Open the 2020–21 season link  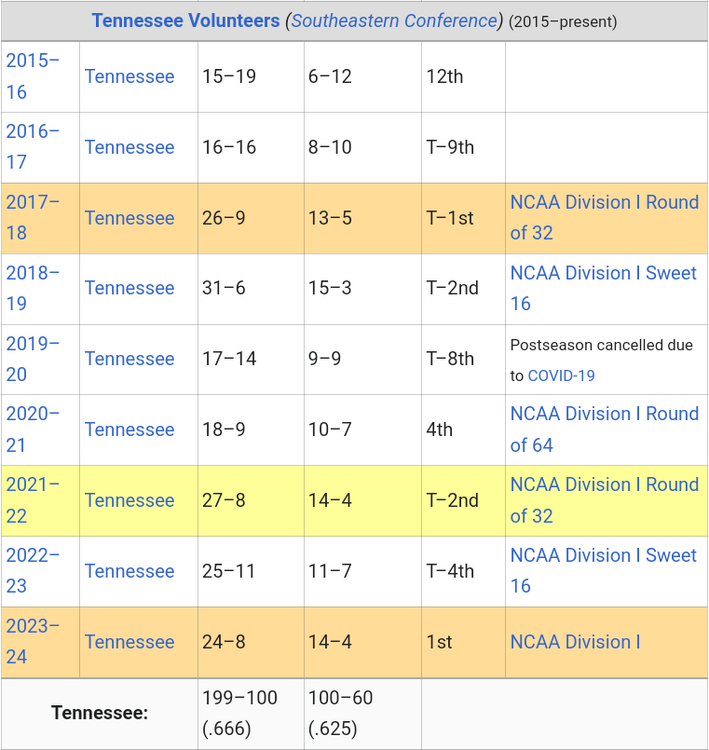click(32, 429)
